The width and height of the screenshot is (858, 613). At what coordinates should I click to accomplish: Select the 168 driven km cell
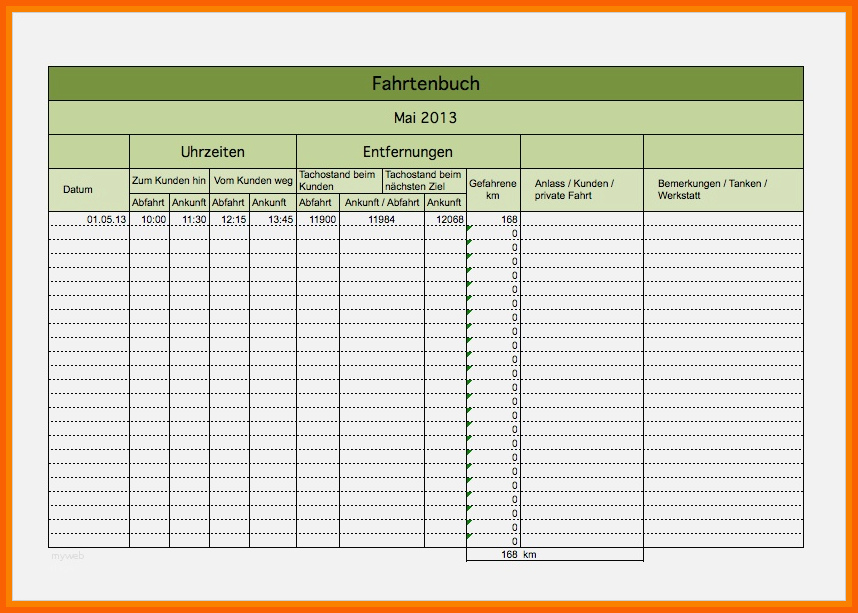tap(494, 219)
